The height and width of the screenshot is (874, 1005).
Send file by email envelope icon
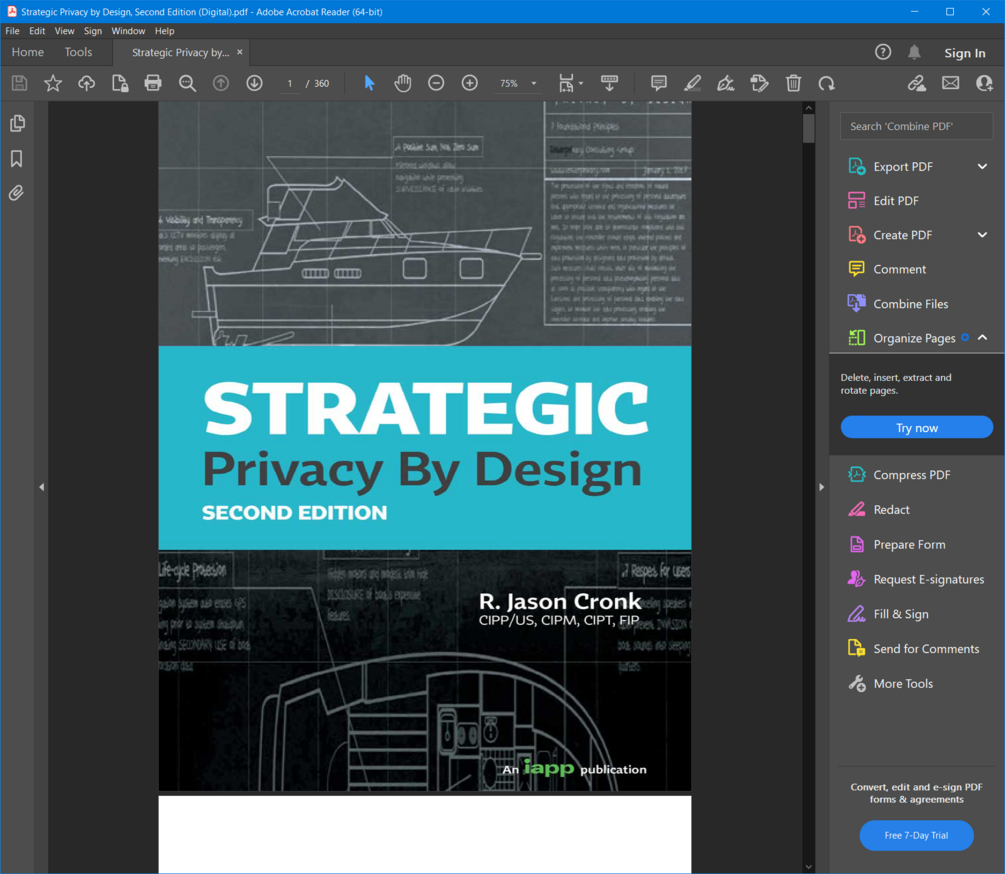[951, 83]
